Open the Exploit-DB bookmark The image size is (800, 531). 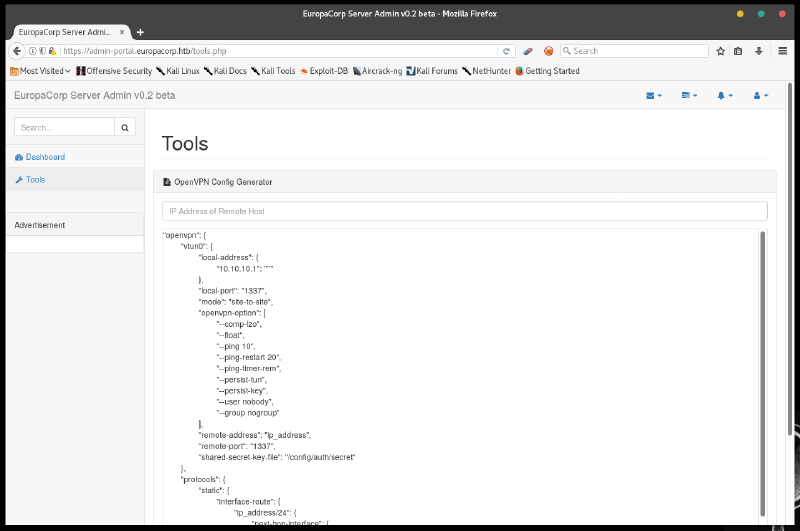[323, 71]
